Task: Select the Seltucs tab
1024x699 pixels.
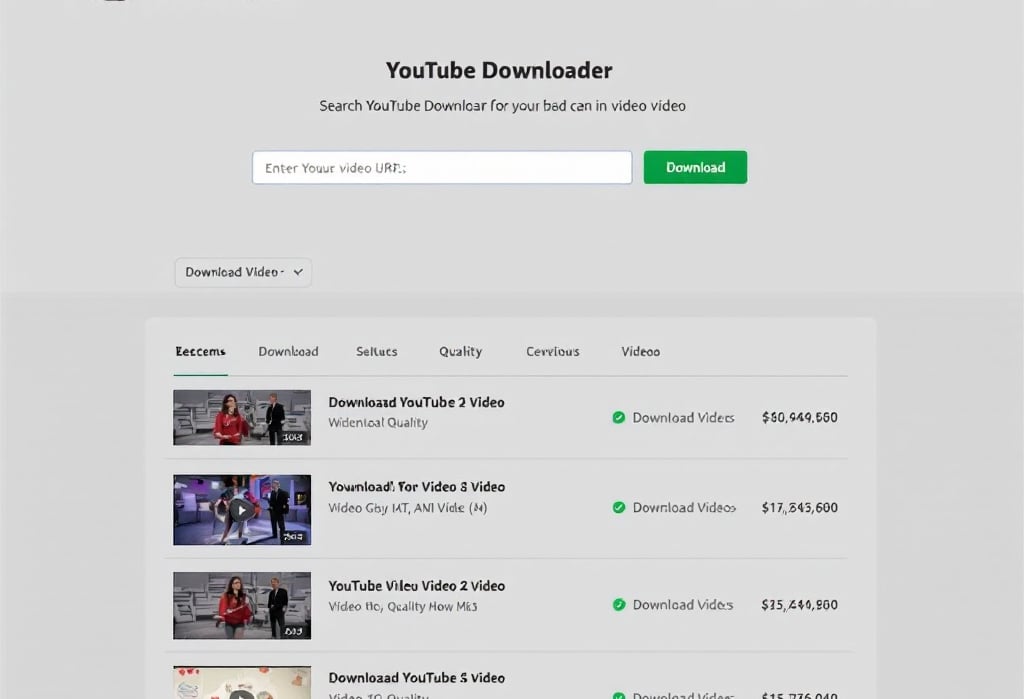Action: pos(377,351)
